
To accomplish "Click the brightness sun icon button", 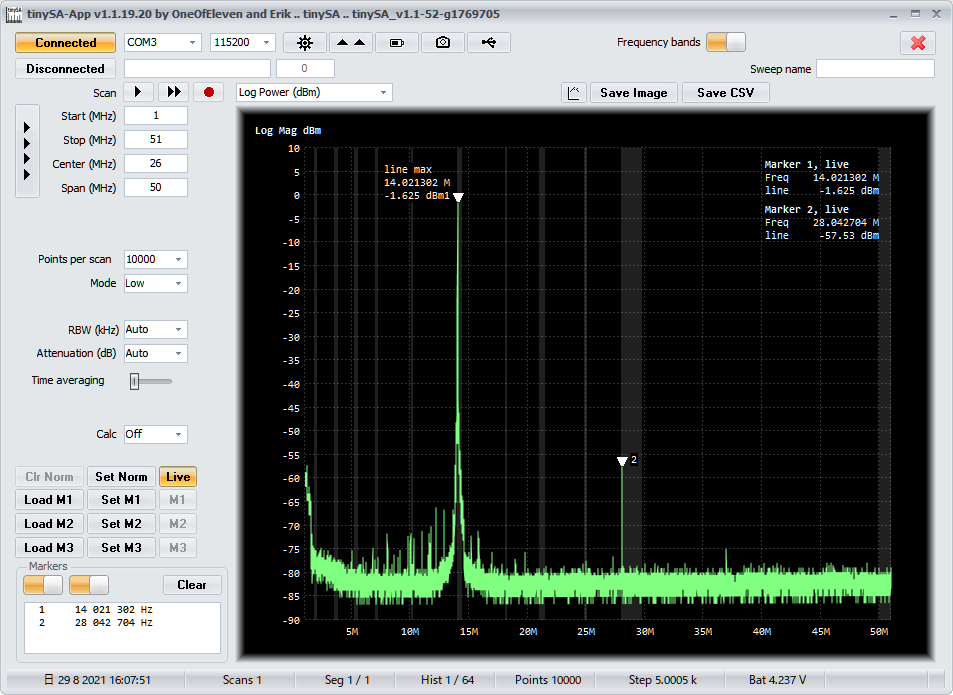I will click(x=305, y=43).
